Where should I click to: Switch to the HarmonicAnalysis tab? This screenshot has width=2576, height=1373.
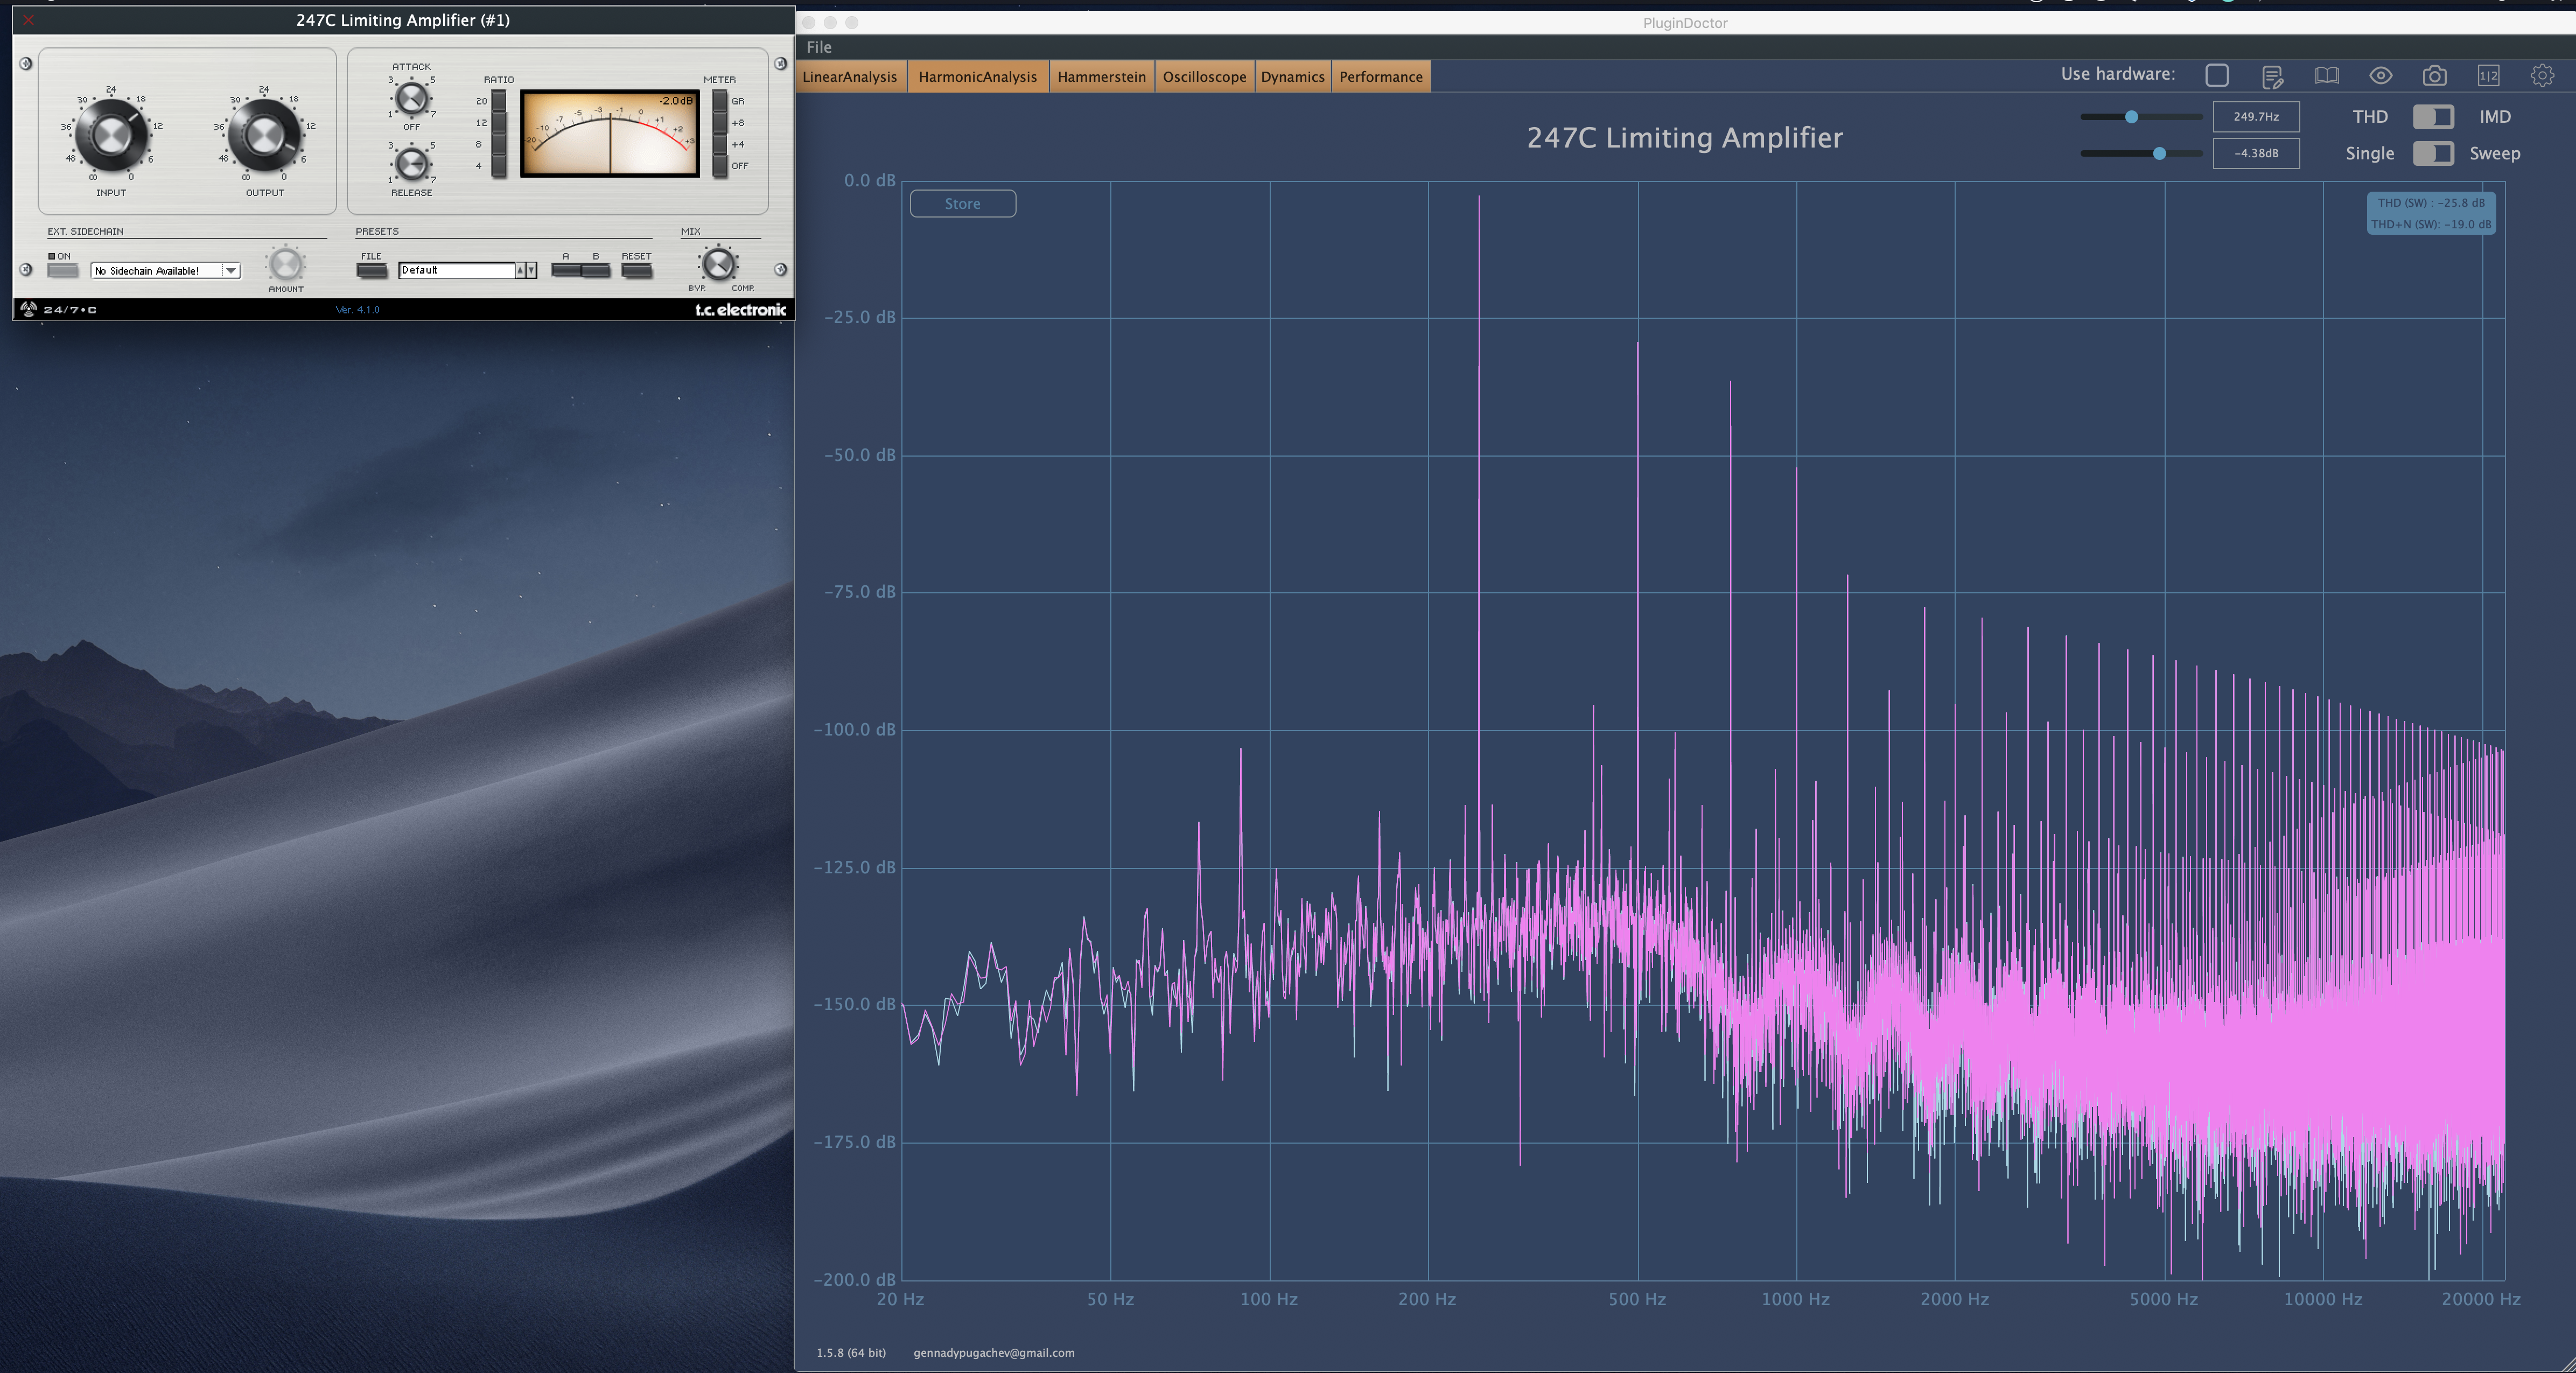click(x=978, y=77)
